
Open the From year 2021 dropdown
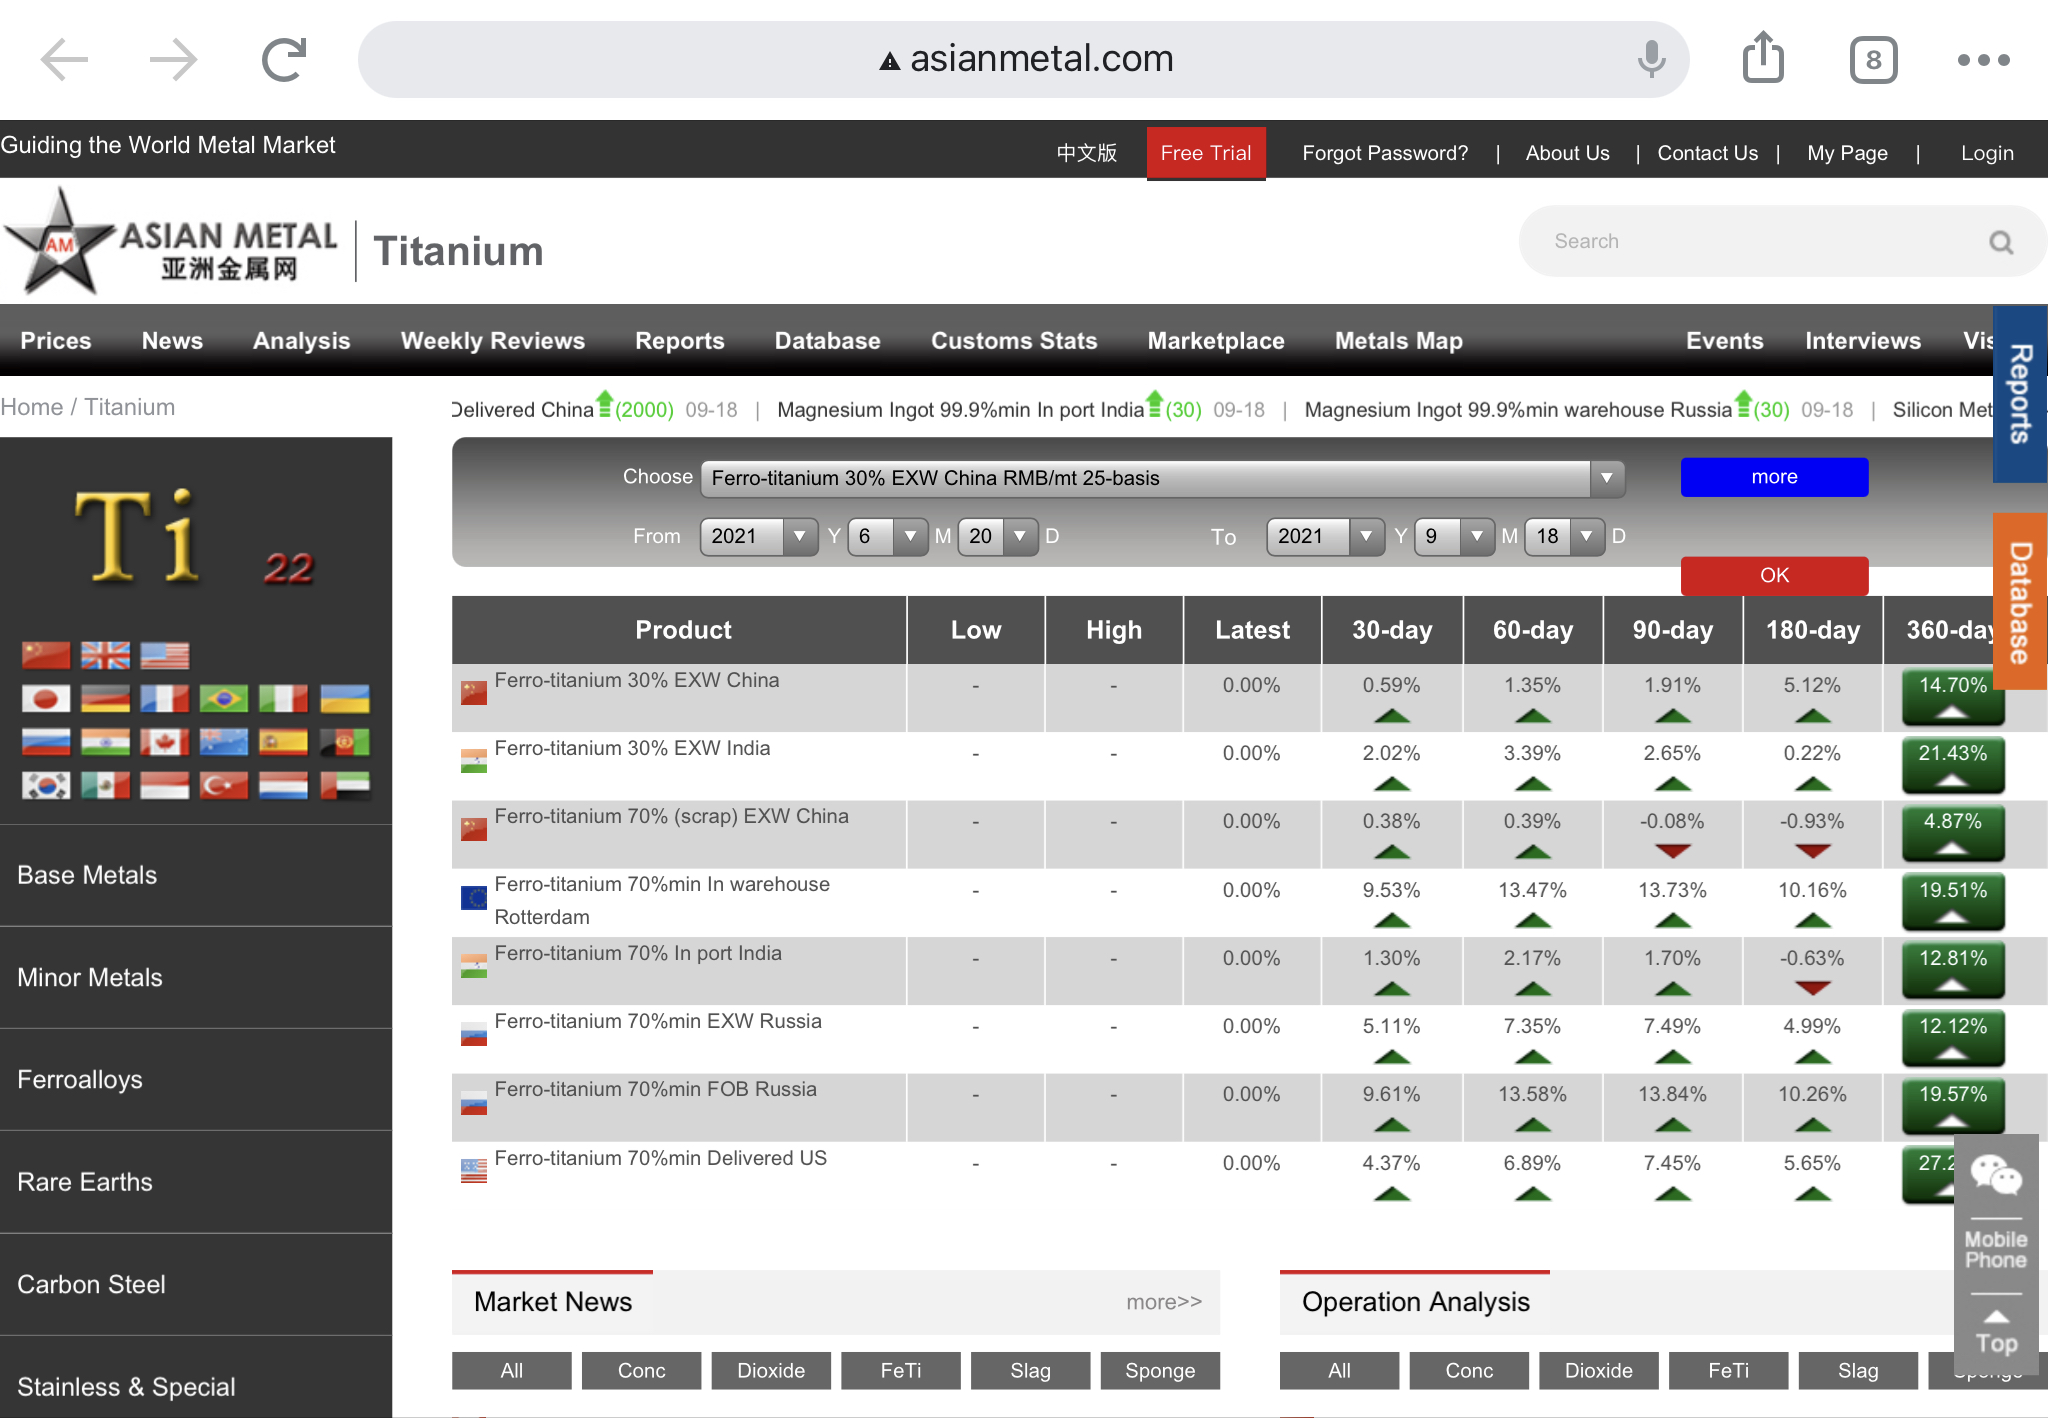(x=759, y=536)
